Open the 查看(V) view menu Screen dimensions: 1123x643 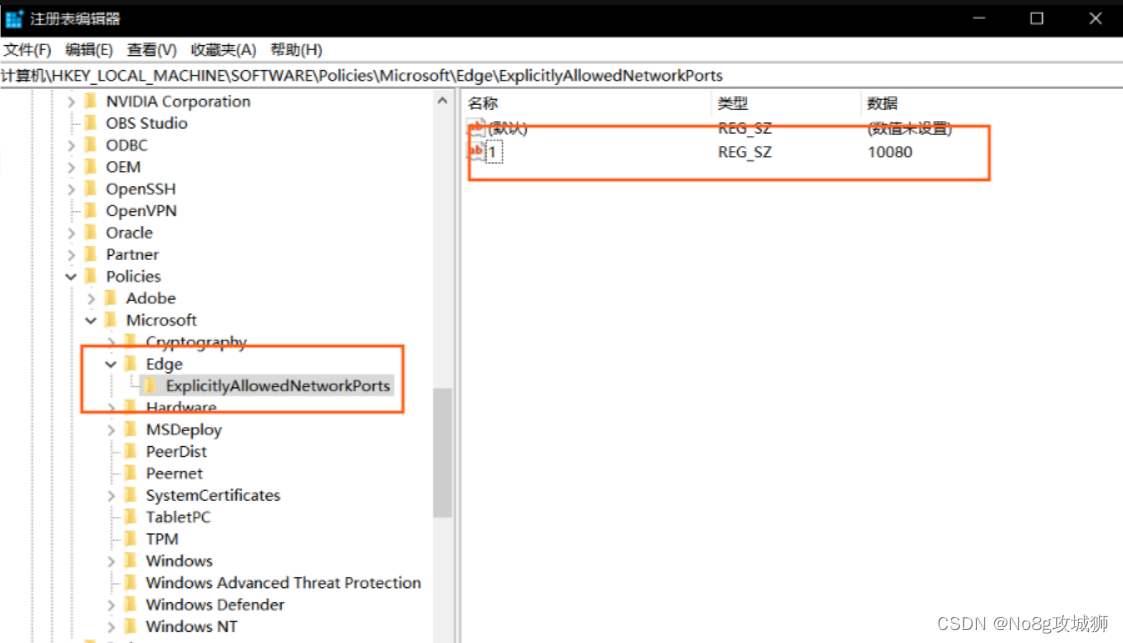[x=151, y=50]
